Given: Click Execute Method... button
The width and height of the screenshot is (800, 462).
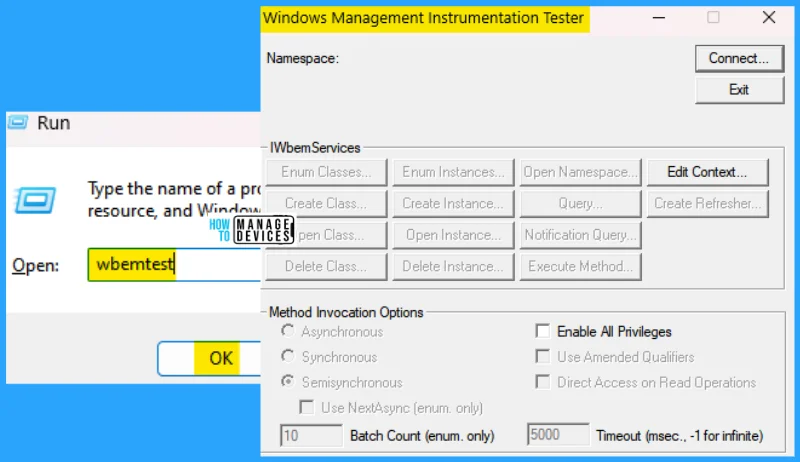Looking at the screenshot, I should pyautogui.click(x=580, y=266).
